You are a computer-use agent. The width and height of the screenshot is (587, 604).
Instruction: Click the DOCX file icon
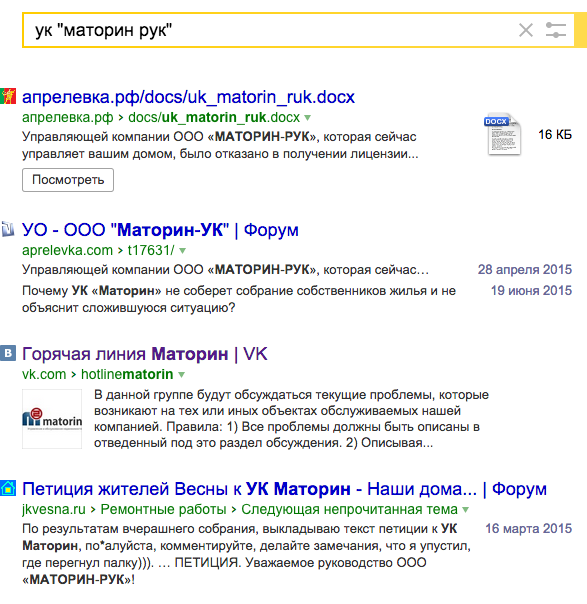click(x=503, y=134)
